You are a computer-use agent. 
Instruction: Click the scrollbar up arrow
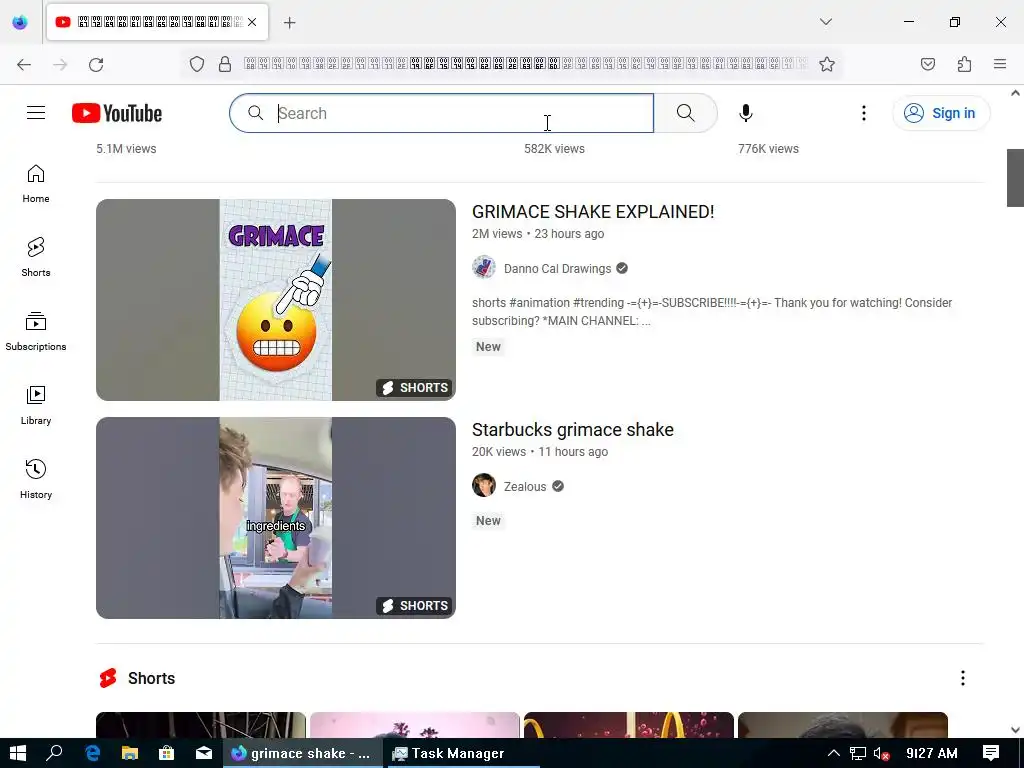pos(1015,93)
